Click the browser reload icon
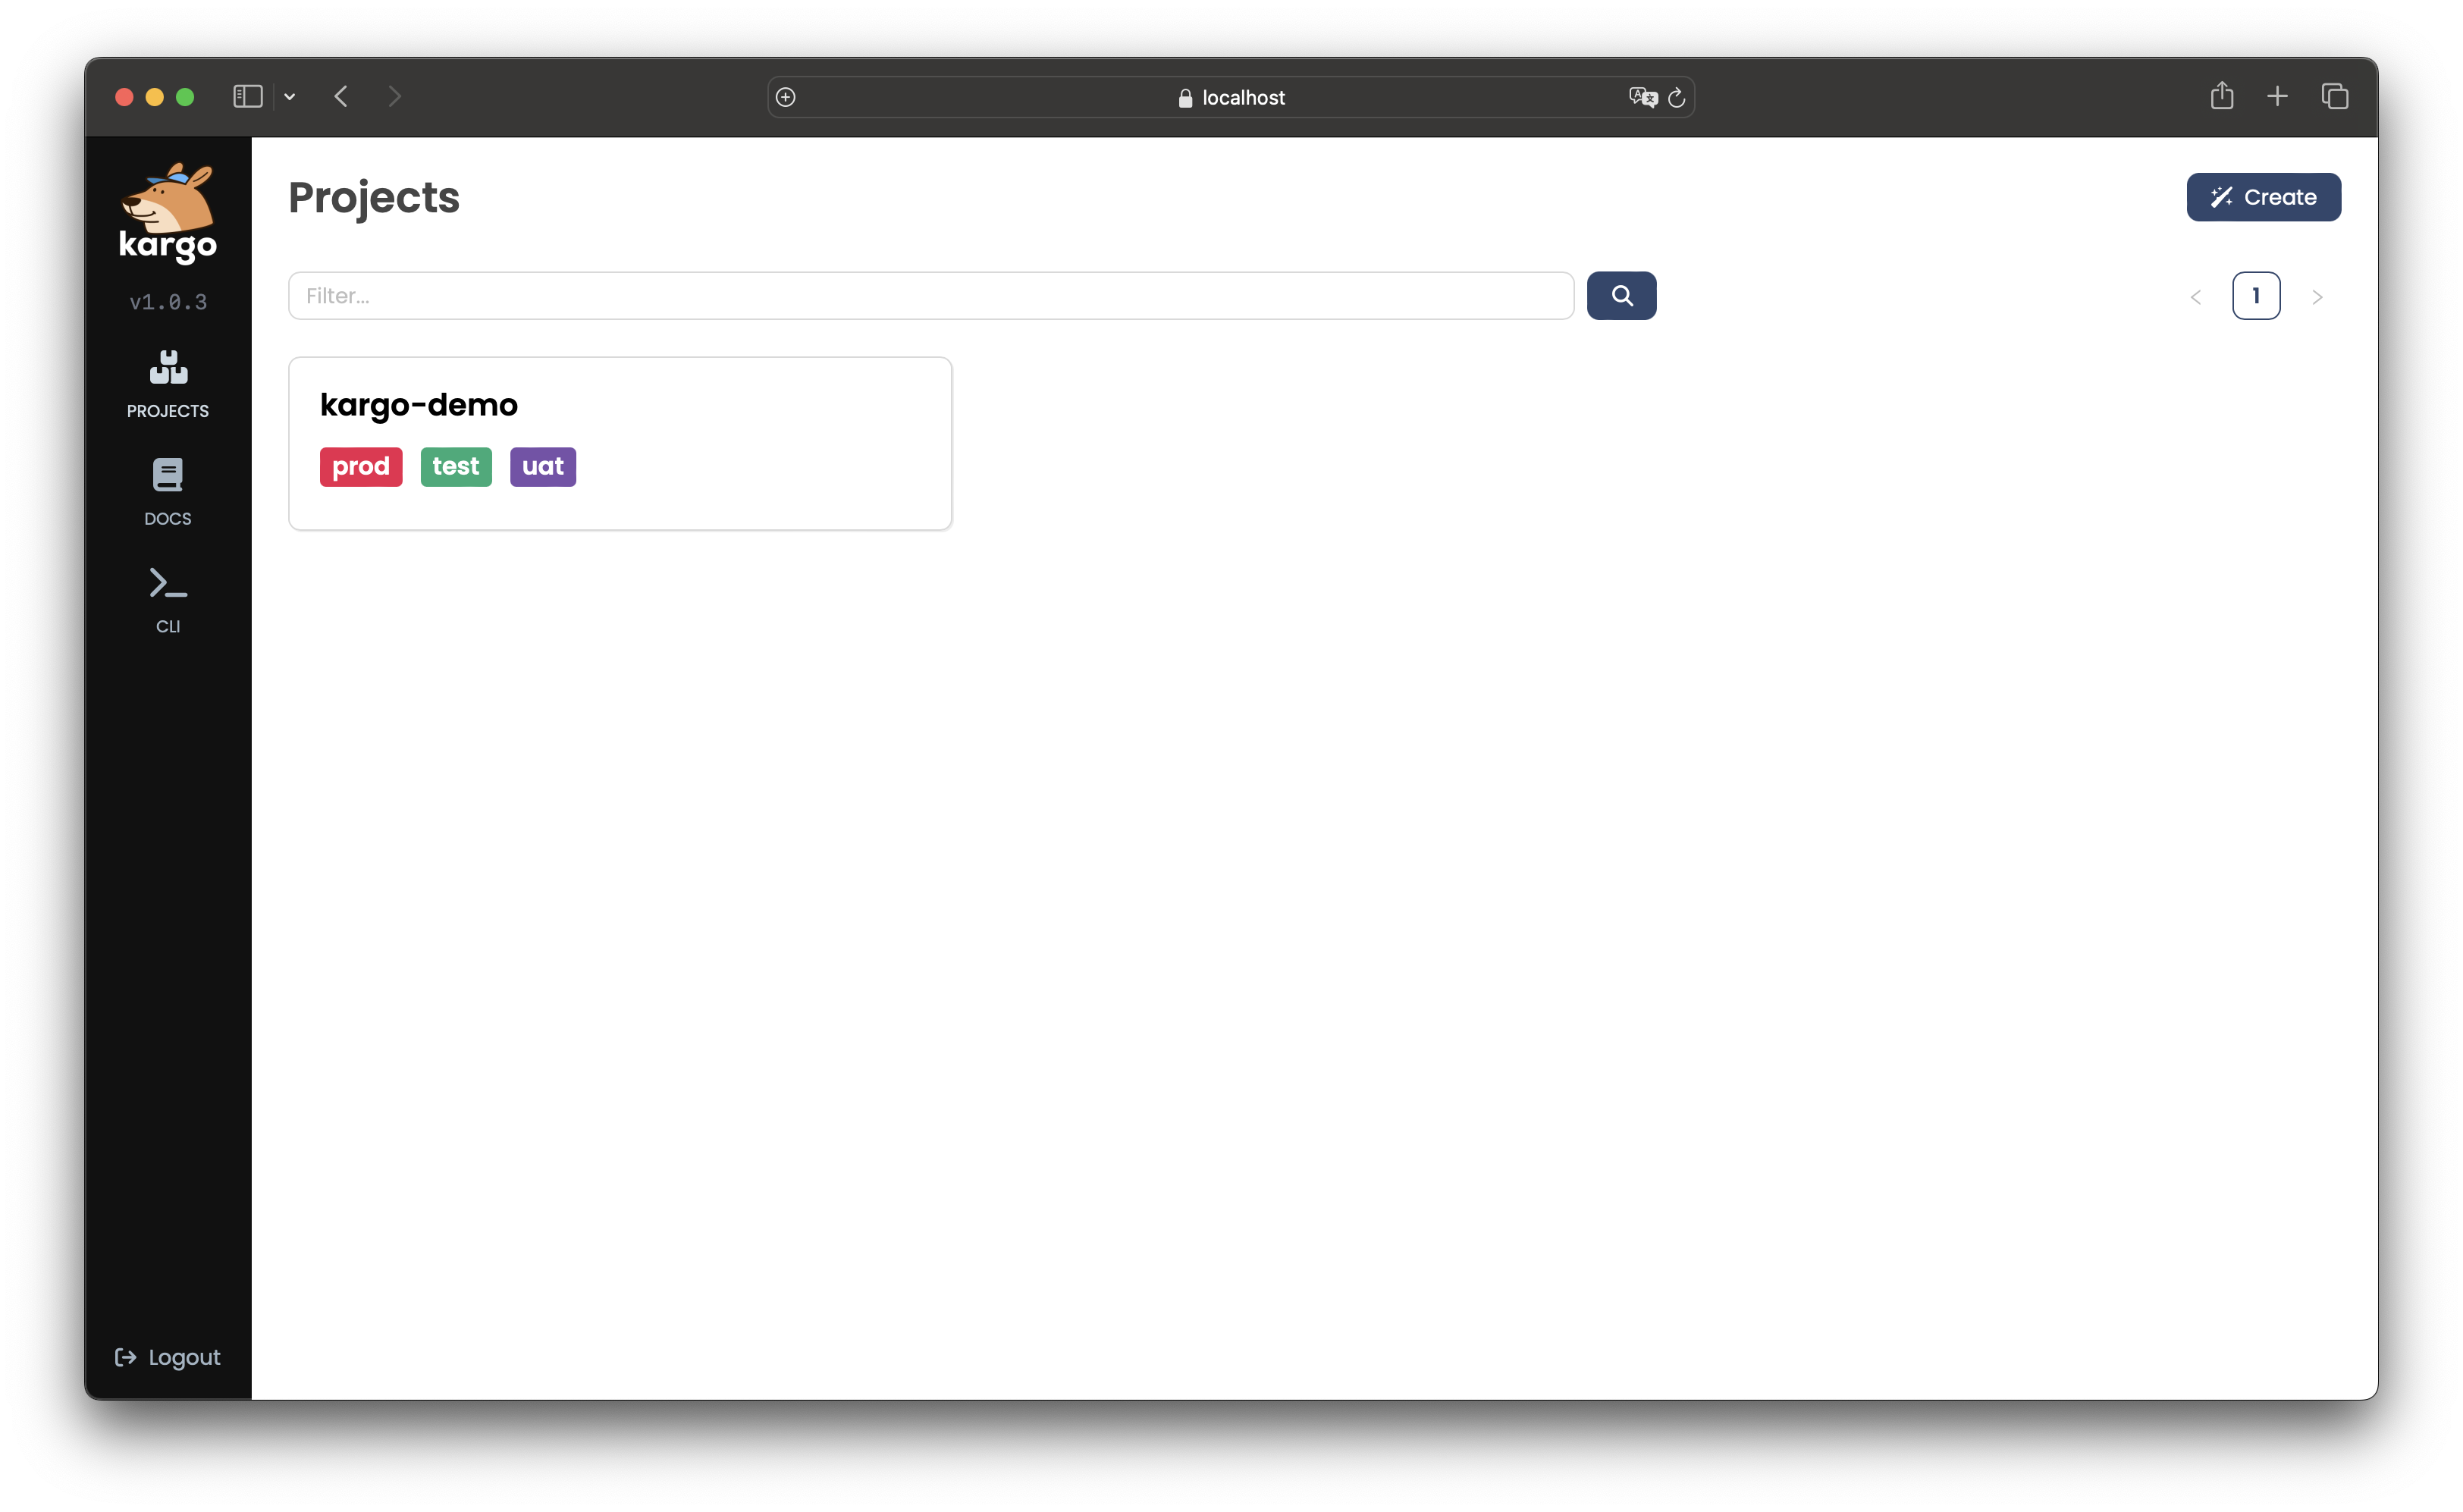Image resolution: width=2463 pixels, height=1512 pixels. tap(1677, 97)
